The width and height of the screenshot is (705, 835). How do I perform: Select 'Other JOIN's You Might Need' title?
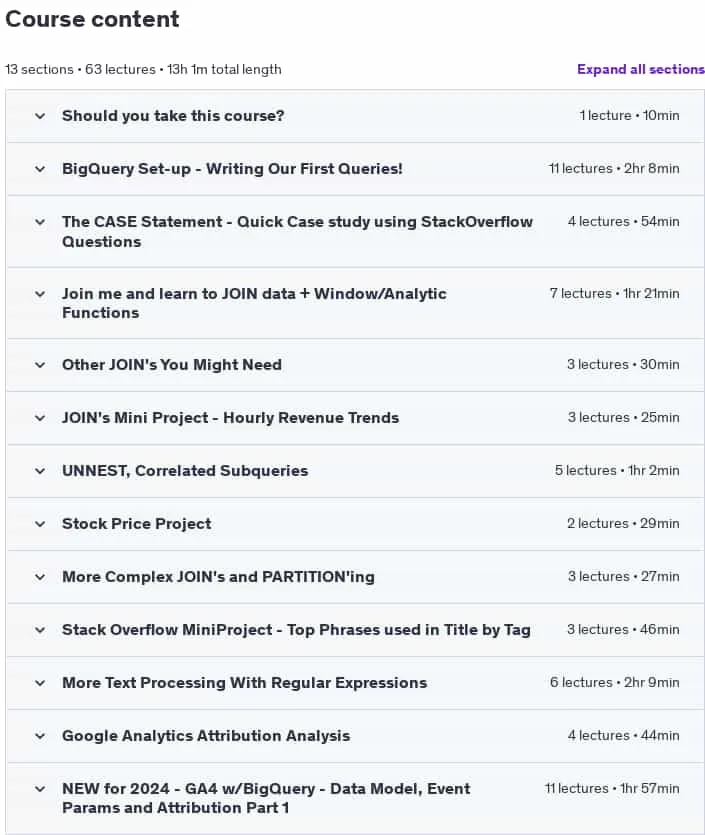click(172, 365)
